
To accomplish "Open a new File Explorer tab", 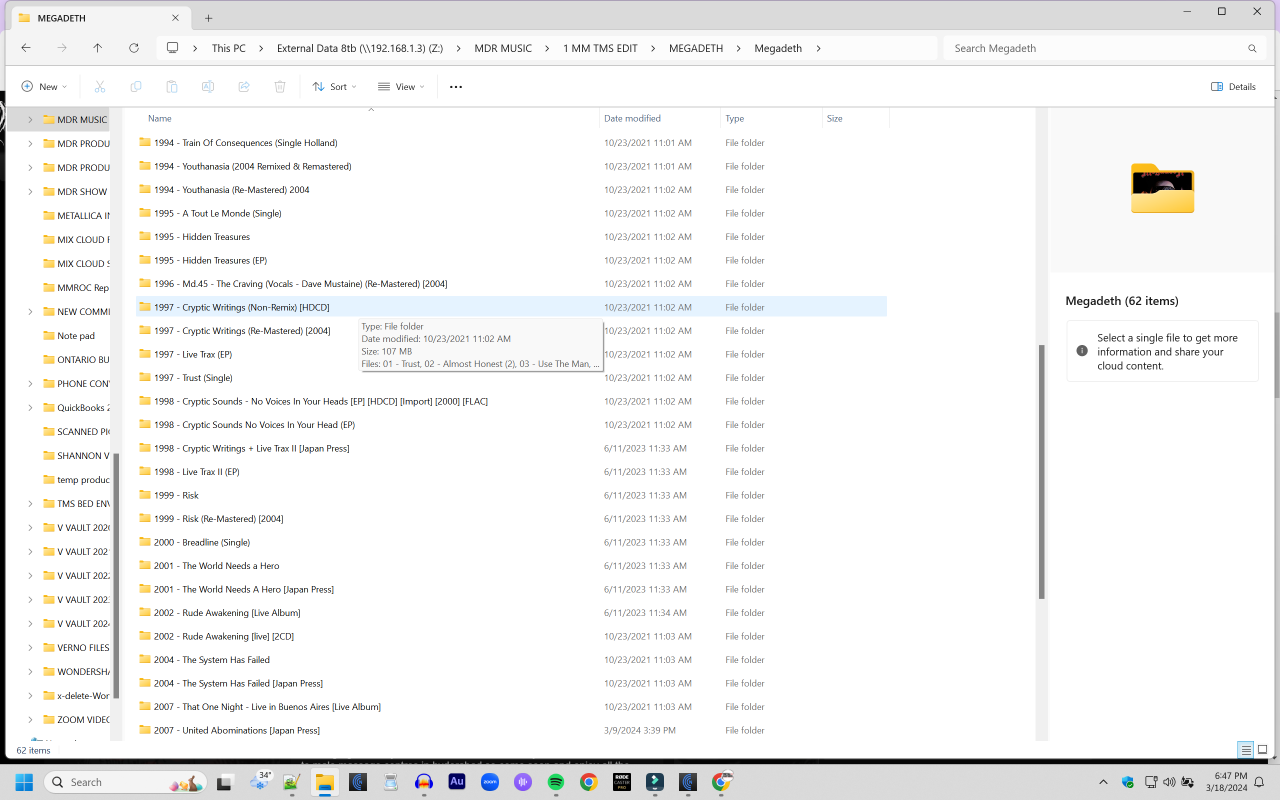I will (x=209, y=18).
